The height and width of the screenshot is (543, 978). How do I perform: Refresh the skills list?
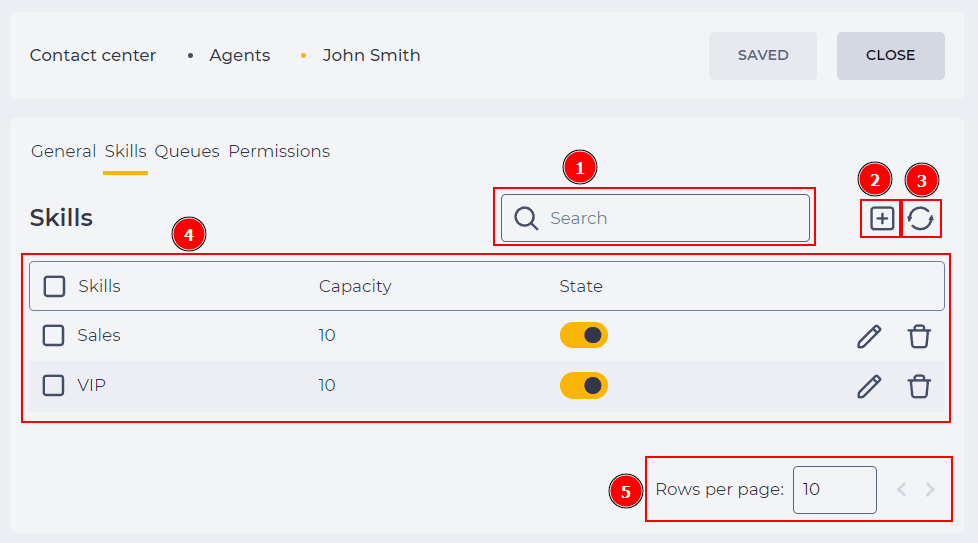tap(921, 219)
